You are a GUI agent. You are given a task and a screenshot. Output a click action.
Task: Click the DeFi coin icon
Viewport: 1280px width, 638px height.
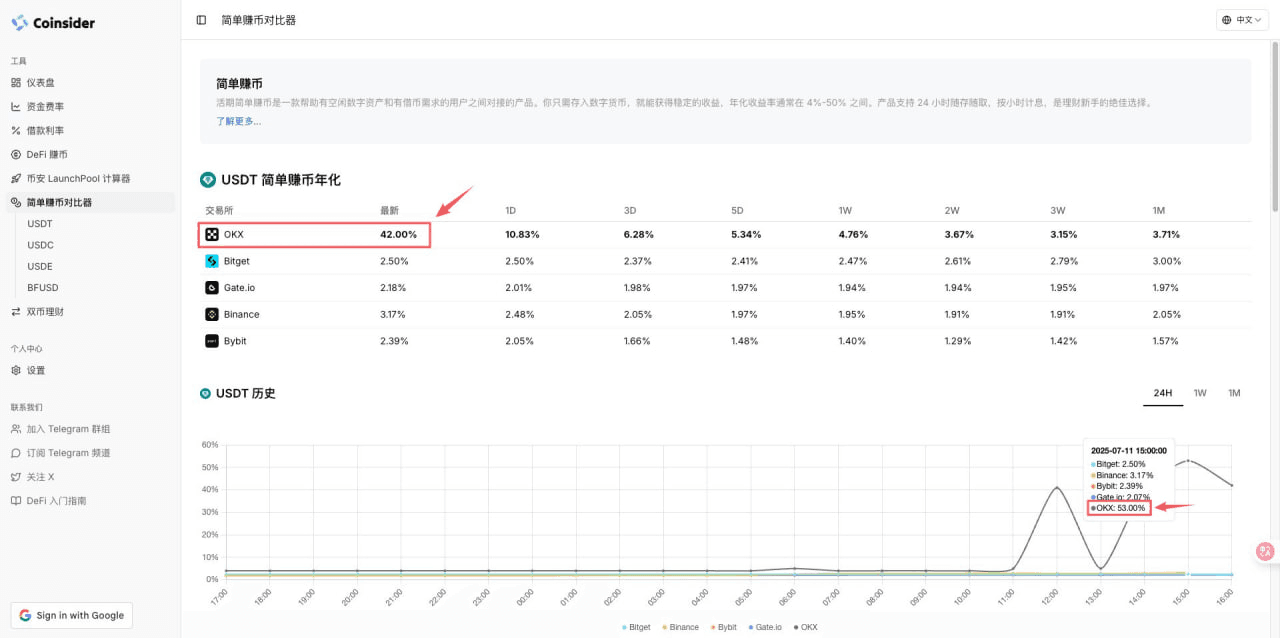(16, 154)
